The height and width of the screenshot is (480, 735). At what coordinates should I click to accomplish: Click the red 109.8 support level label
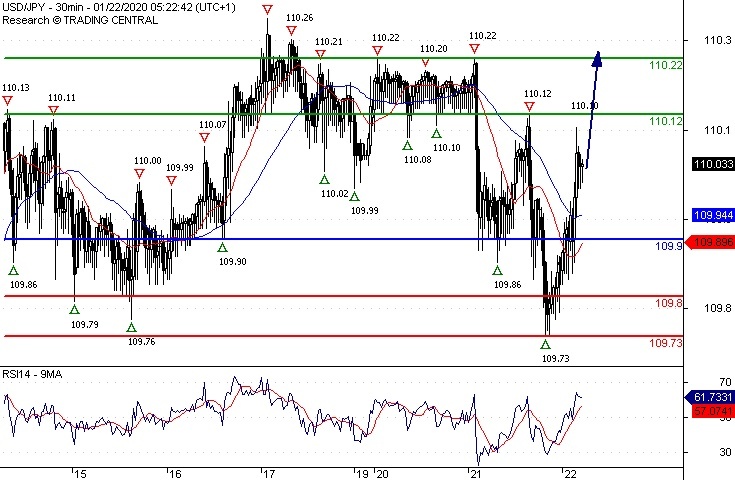(x=669, y=303)
